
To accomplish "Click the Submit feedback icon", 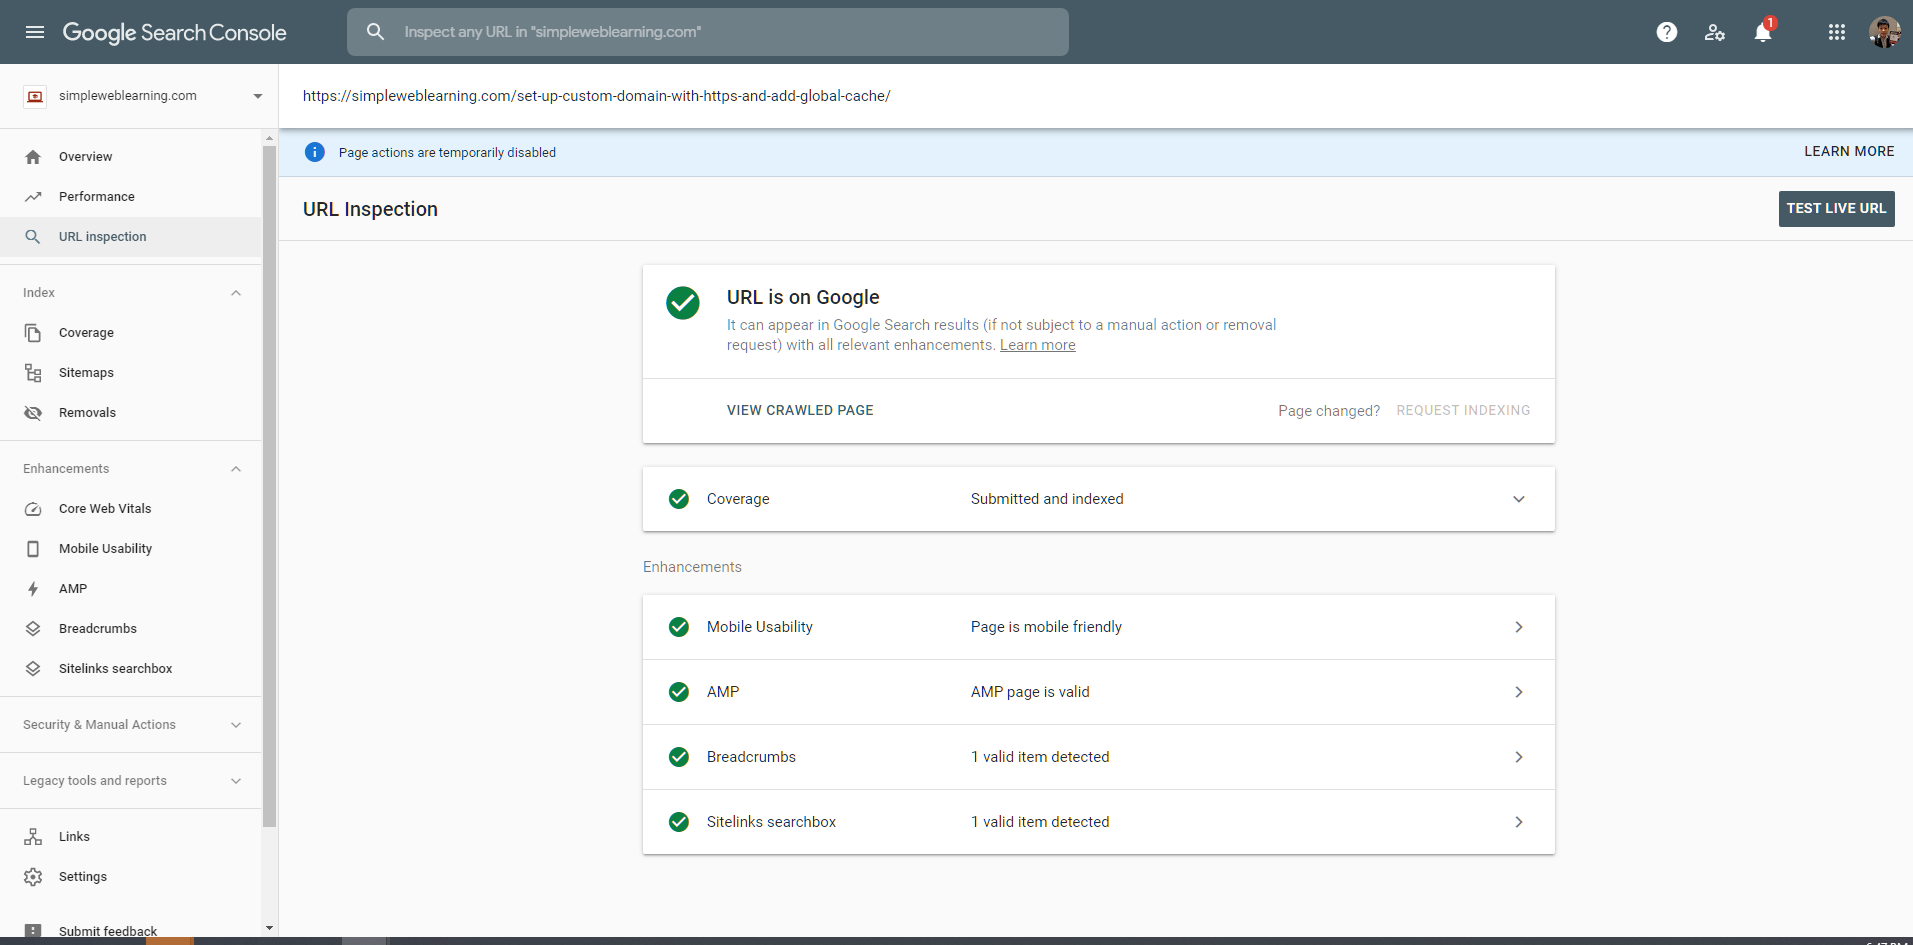I will click(x=33, y=931).
